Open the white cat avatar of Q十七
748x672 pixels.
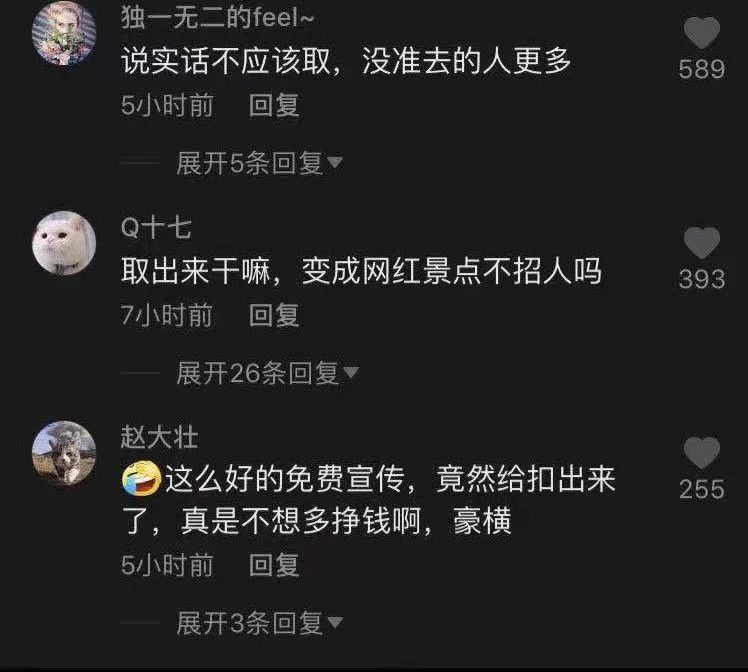(64, 243)
